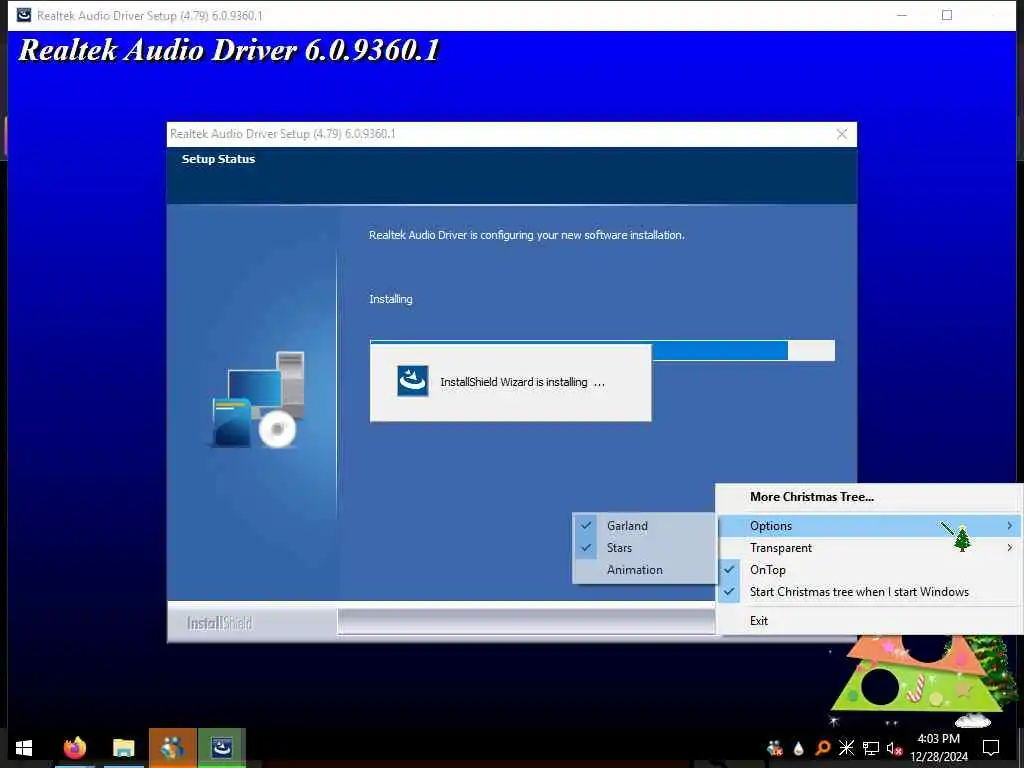1024x768 pixels.
Task: Open the taskbar clock showing 4:03 PM
Action: click(938, 748)
